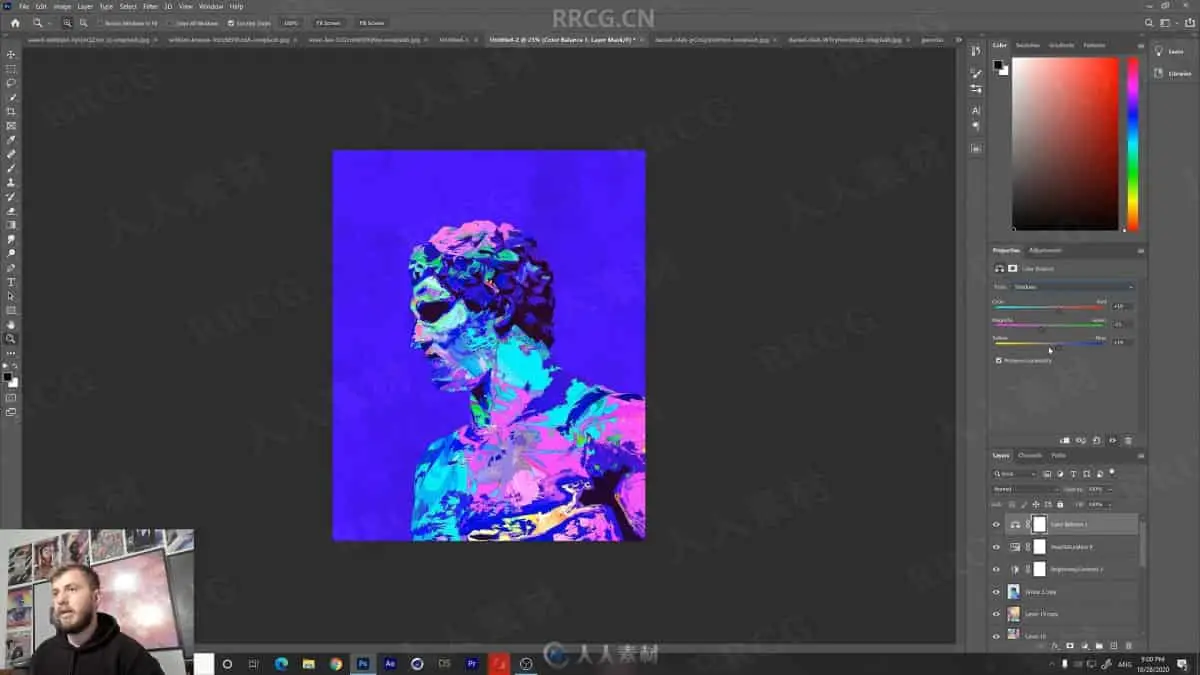Open the Properties panel menu

(1140, 250)
